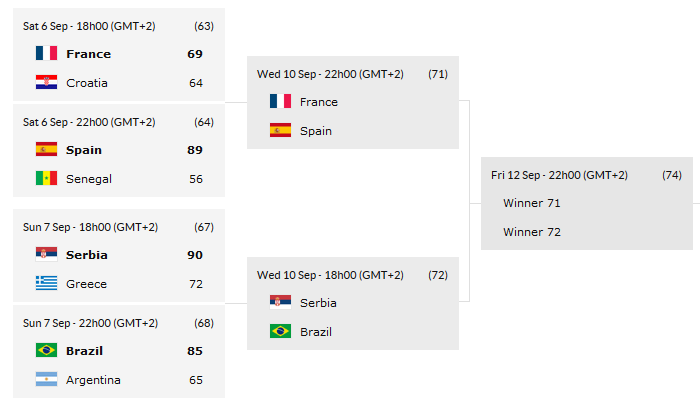Click Spain flag in semifinal 71
The width and height of the screenshot is (700, 407).
pyautogui.click(x=280, y=131)
